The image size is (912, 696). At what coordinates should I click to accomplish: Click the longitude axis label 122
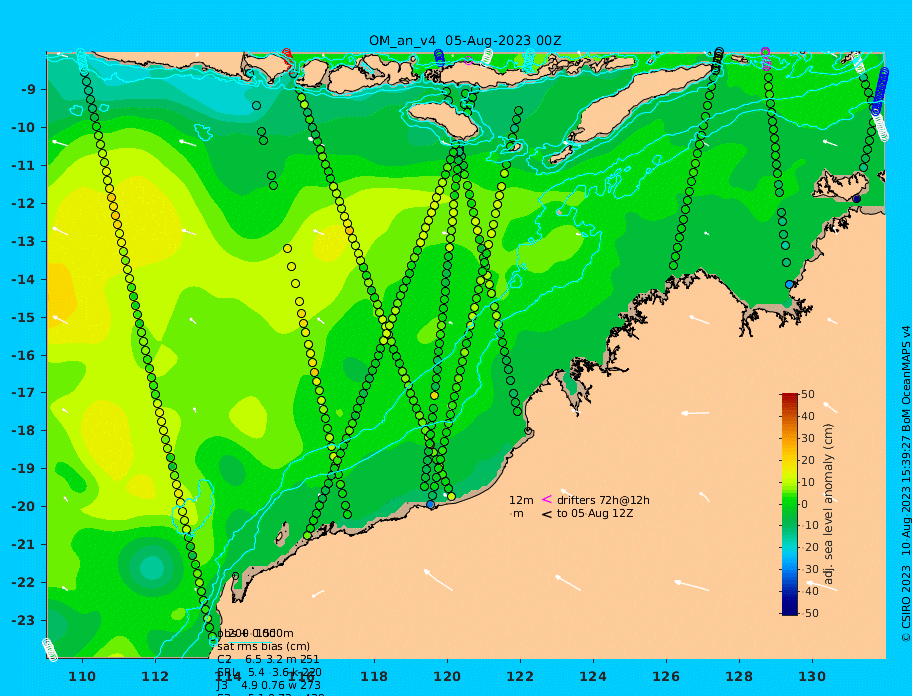520,677
